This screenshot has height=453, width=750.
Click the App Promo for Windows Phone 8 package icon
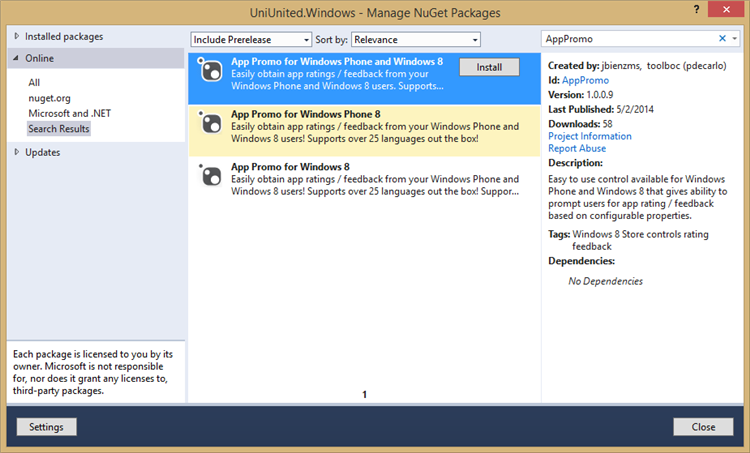coord(210,123)
